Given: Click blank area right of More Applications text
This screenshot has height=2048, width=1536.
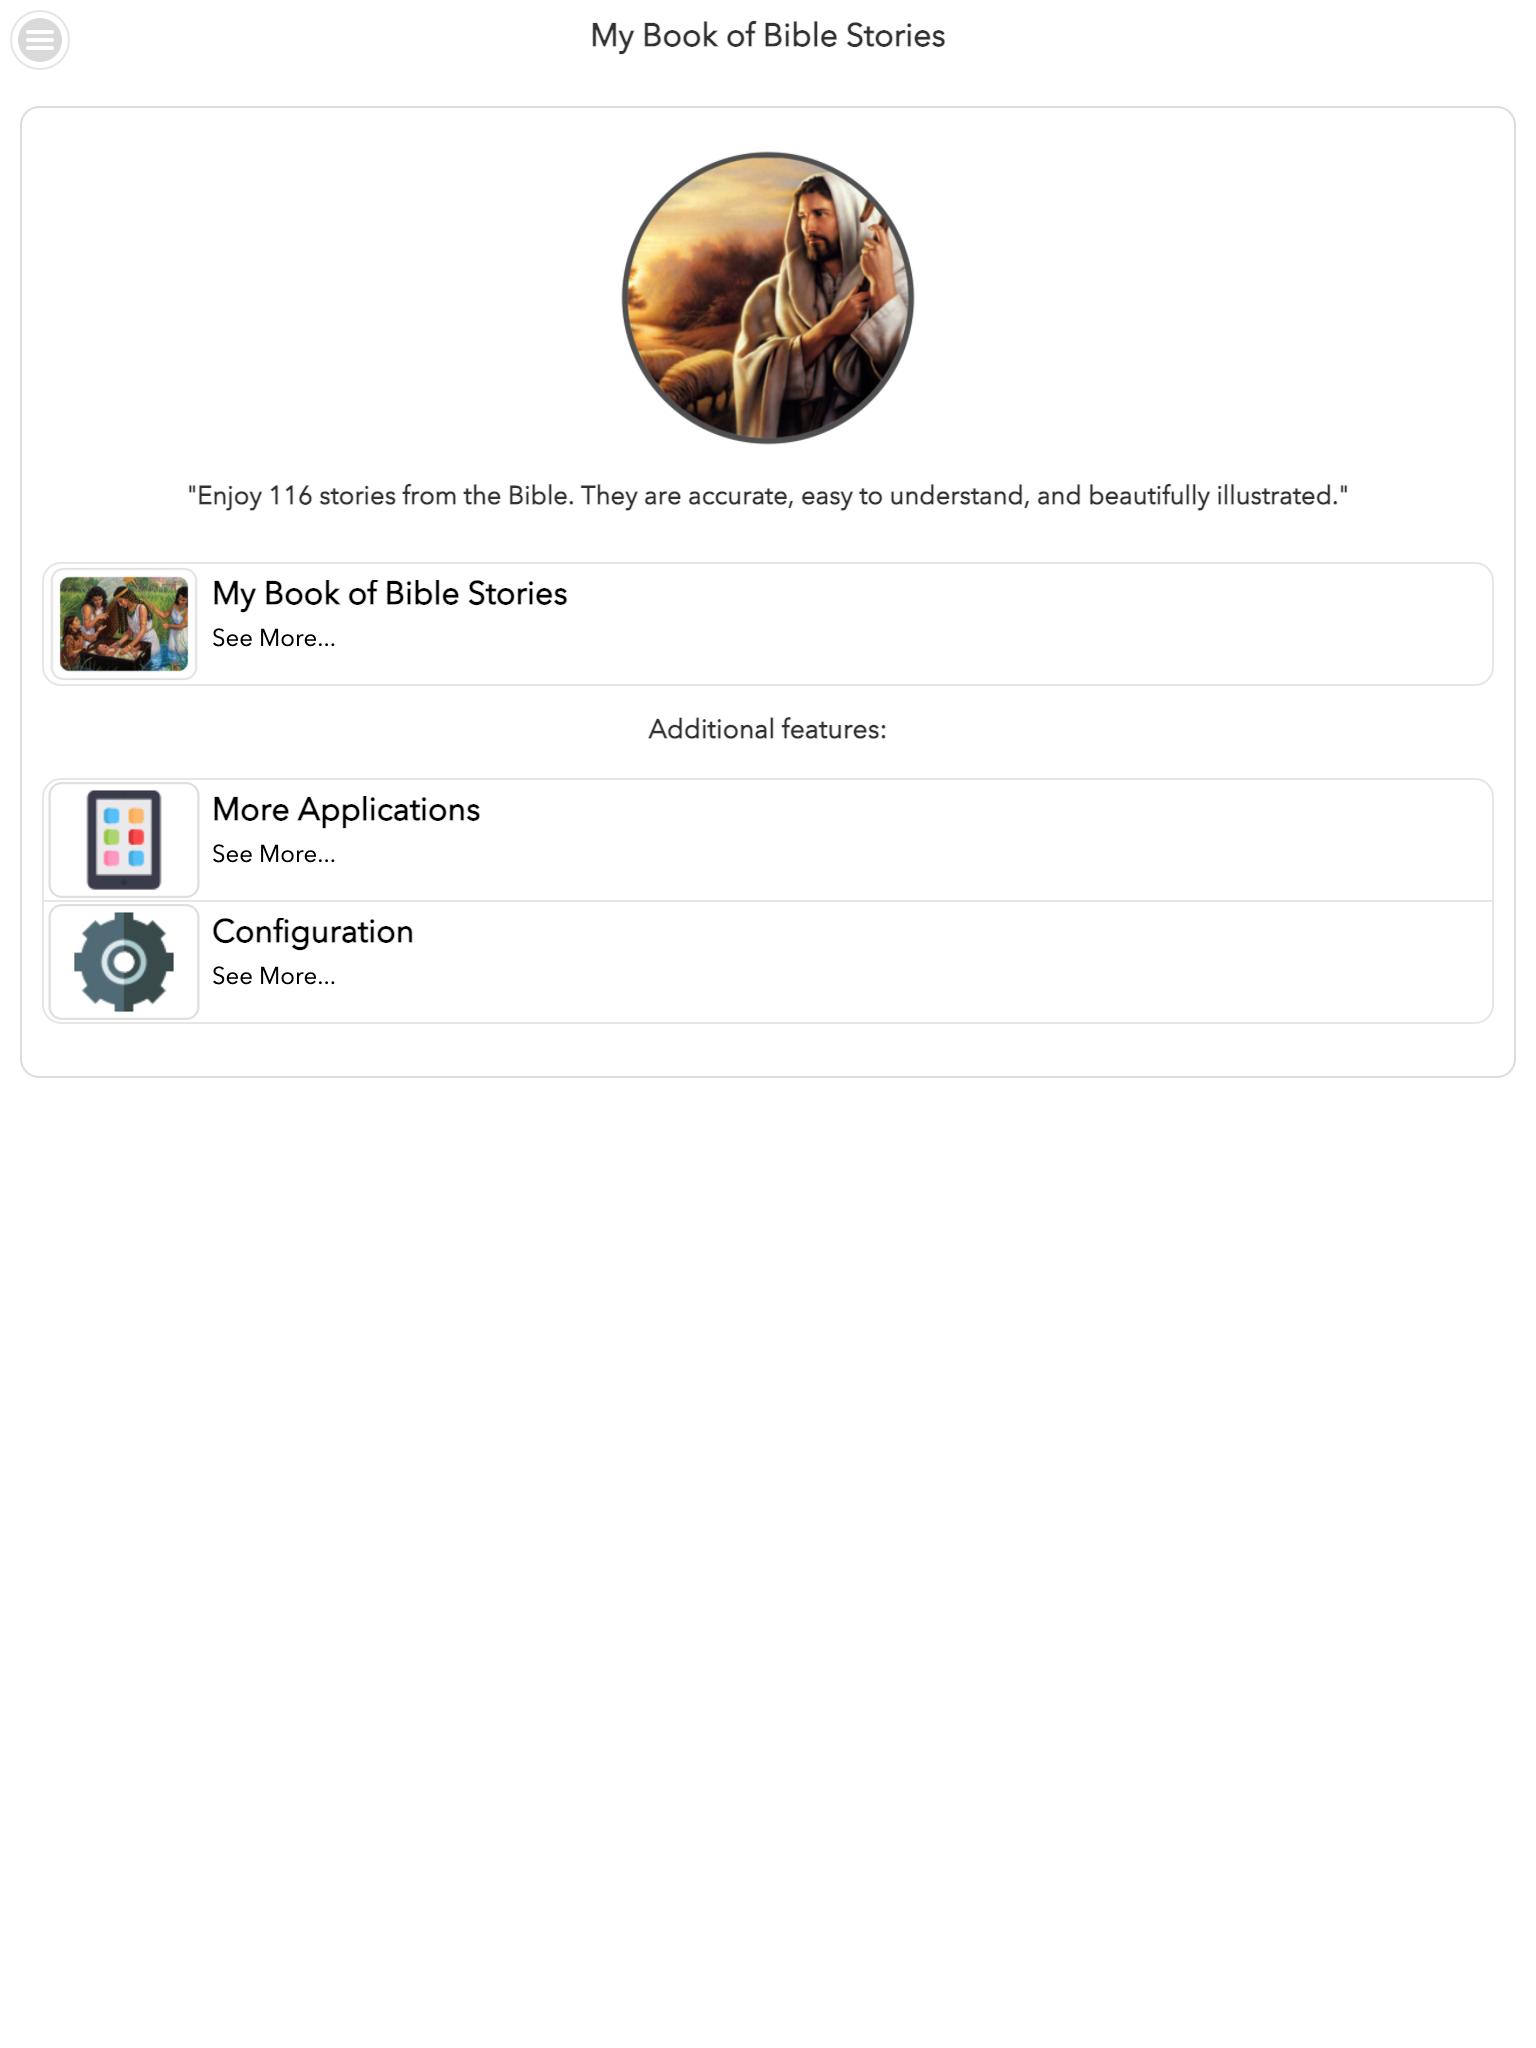Looking at the screenshot, I should (x=985, y=840).
